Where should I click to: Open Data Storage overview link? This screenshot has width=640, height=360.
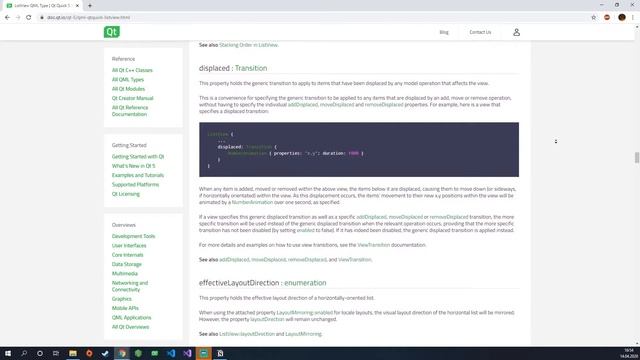(127, 264)
